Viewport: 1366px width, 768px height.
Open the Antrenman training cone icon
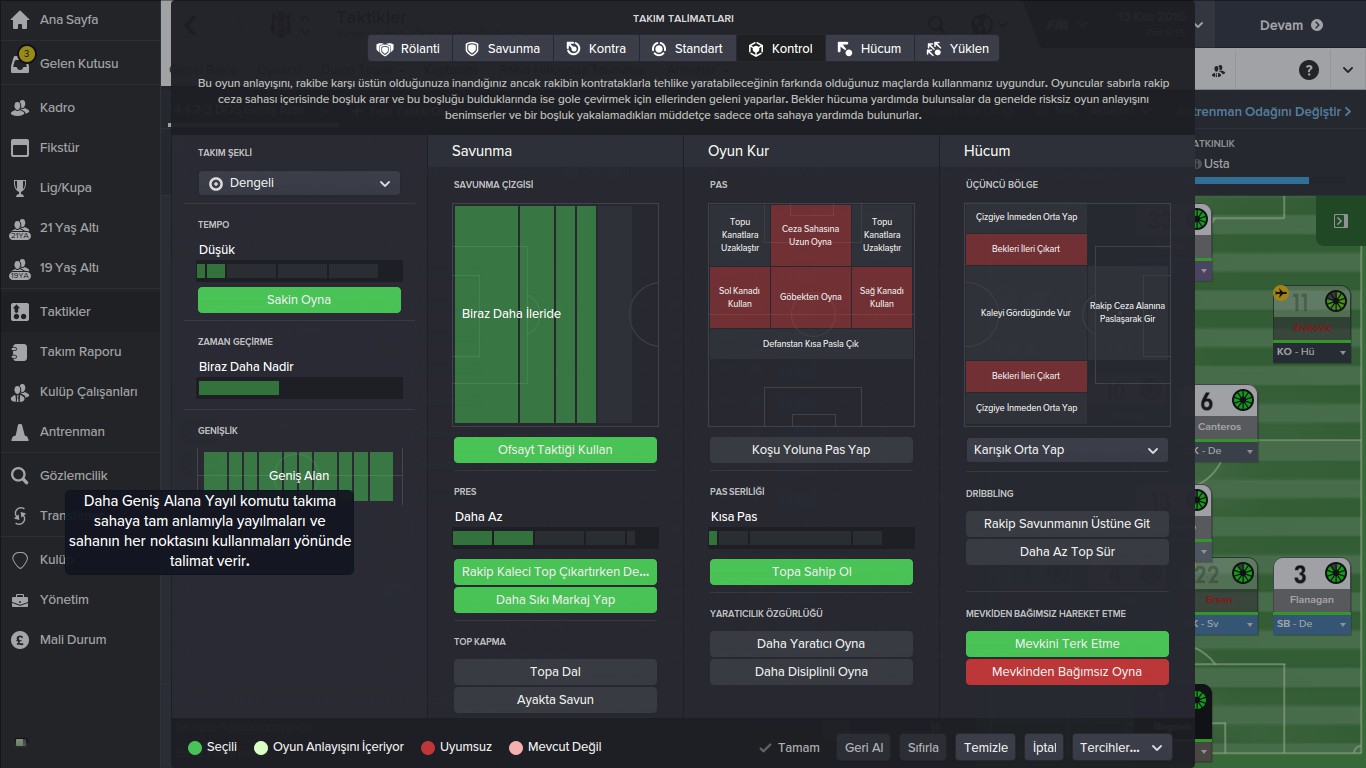coord(20,432)
